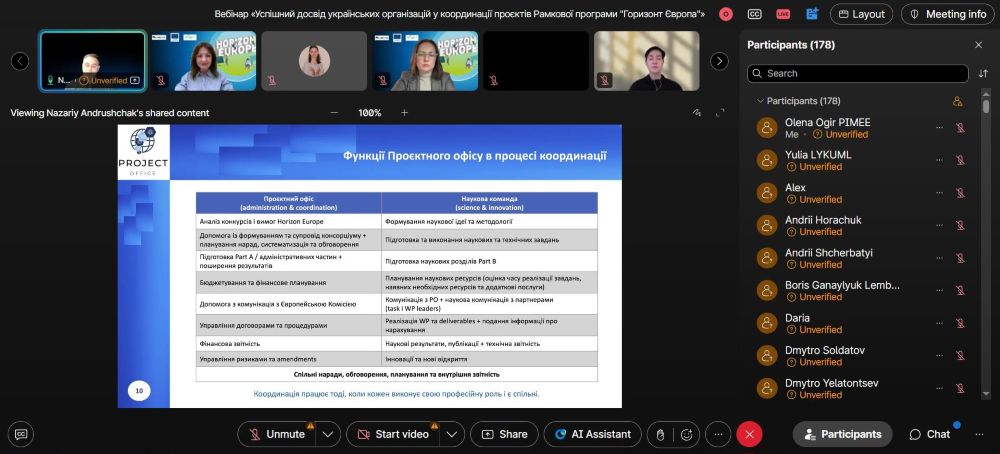Image resolution: width=1000 pixels, height=454 pixels.
Task: Click the red LIVE streaming indicator
Action: point(783,14)
